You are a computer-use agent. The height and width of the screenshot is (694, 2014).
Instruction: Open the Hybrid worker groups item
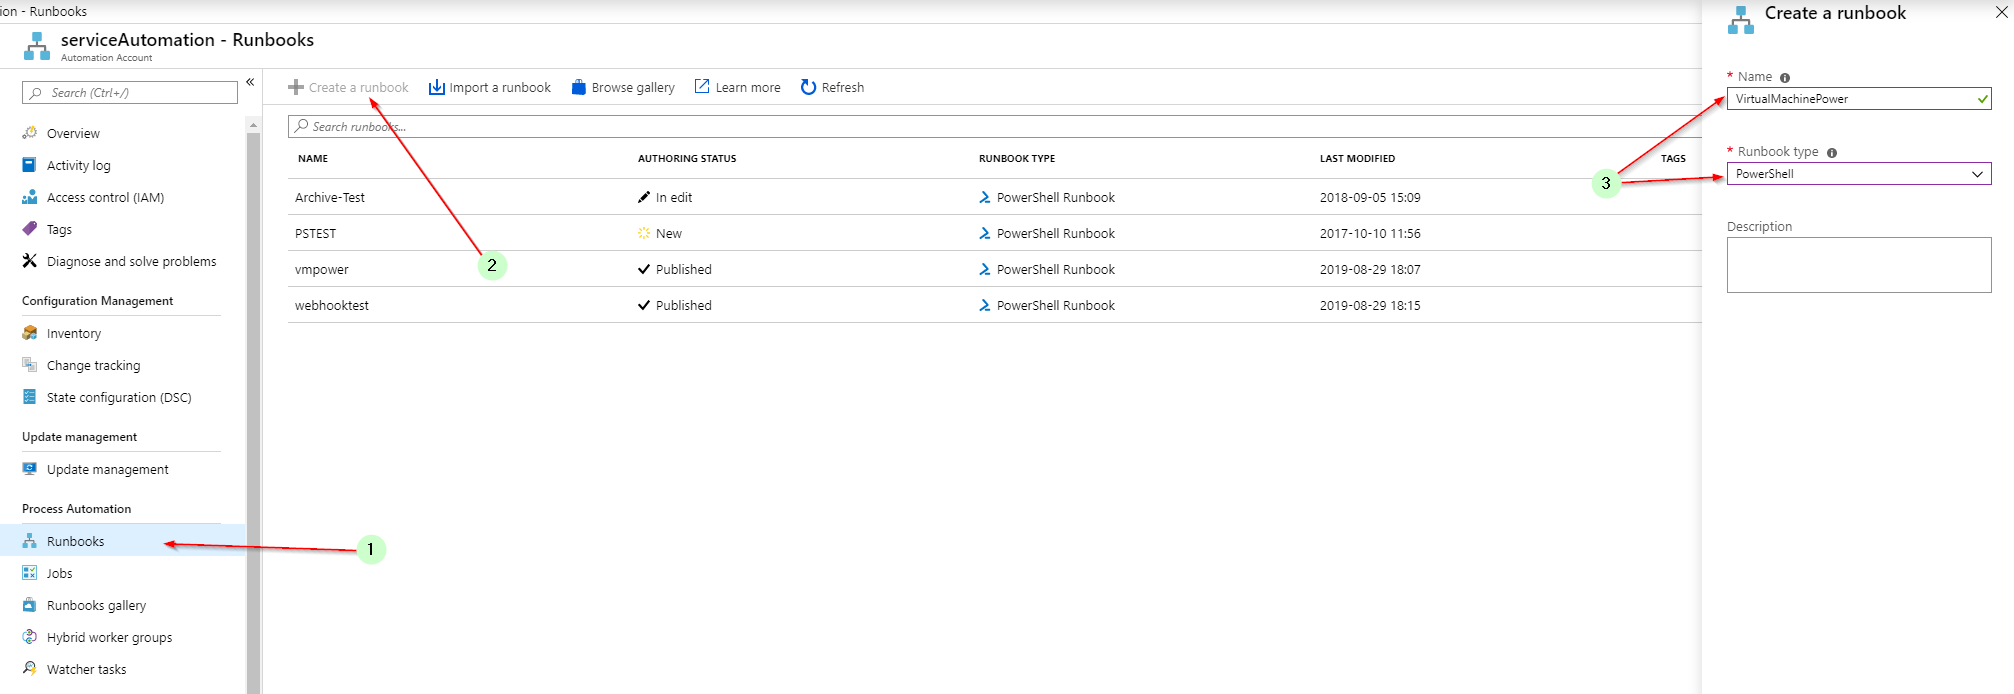[x=109, y=638]
